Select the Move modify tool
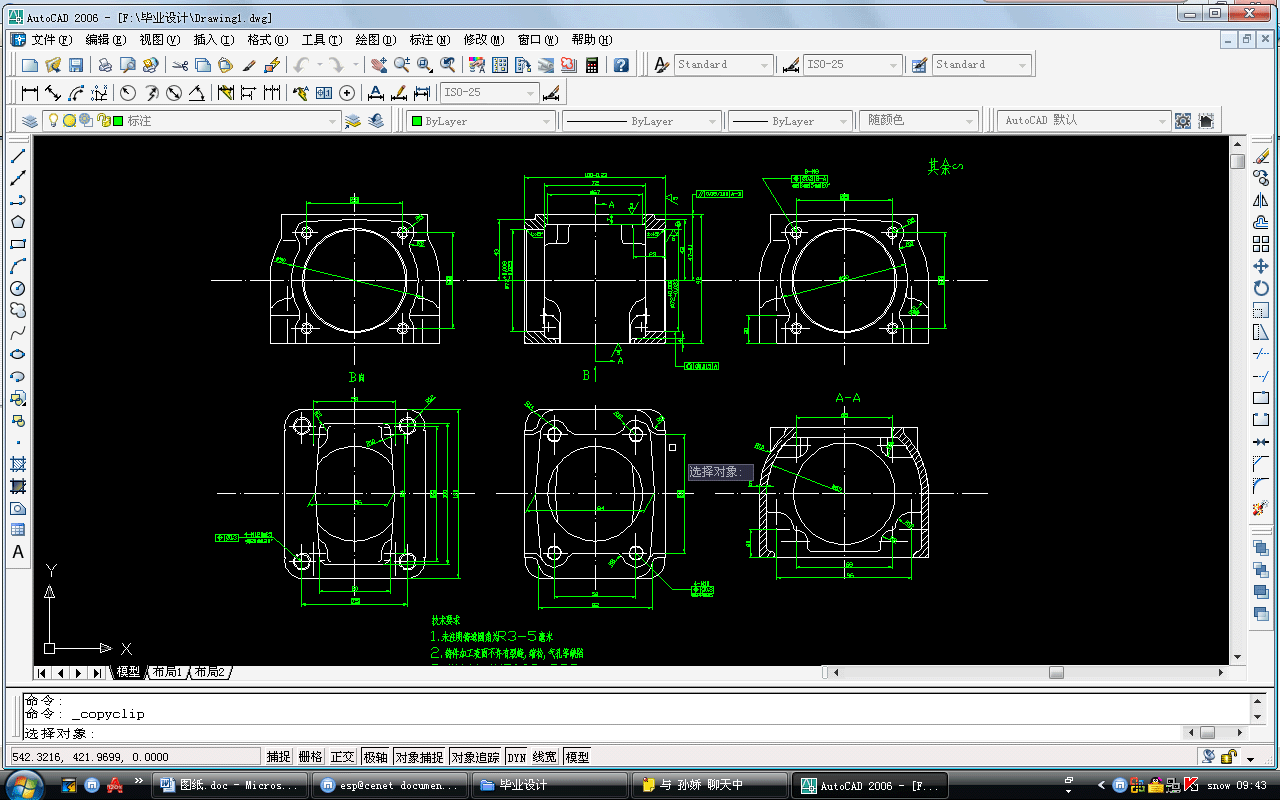 tap(1261, 266)
